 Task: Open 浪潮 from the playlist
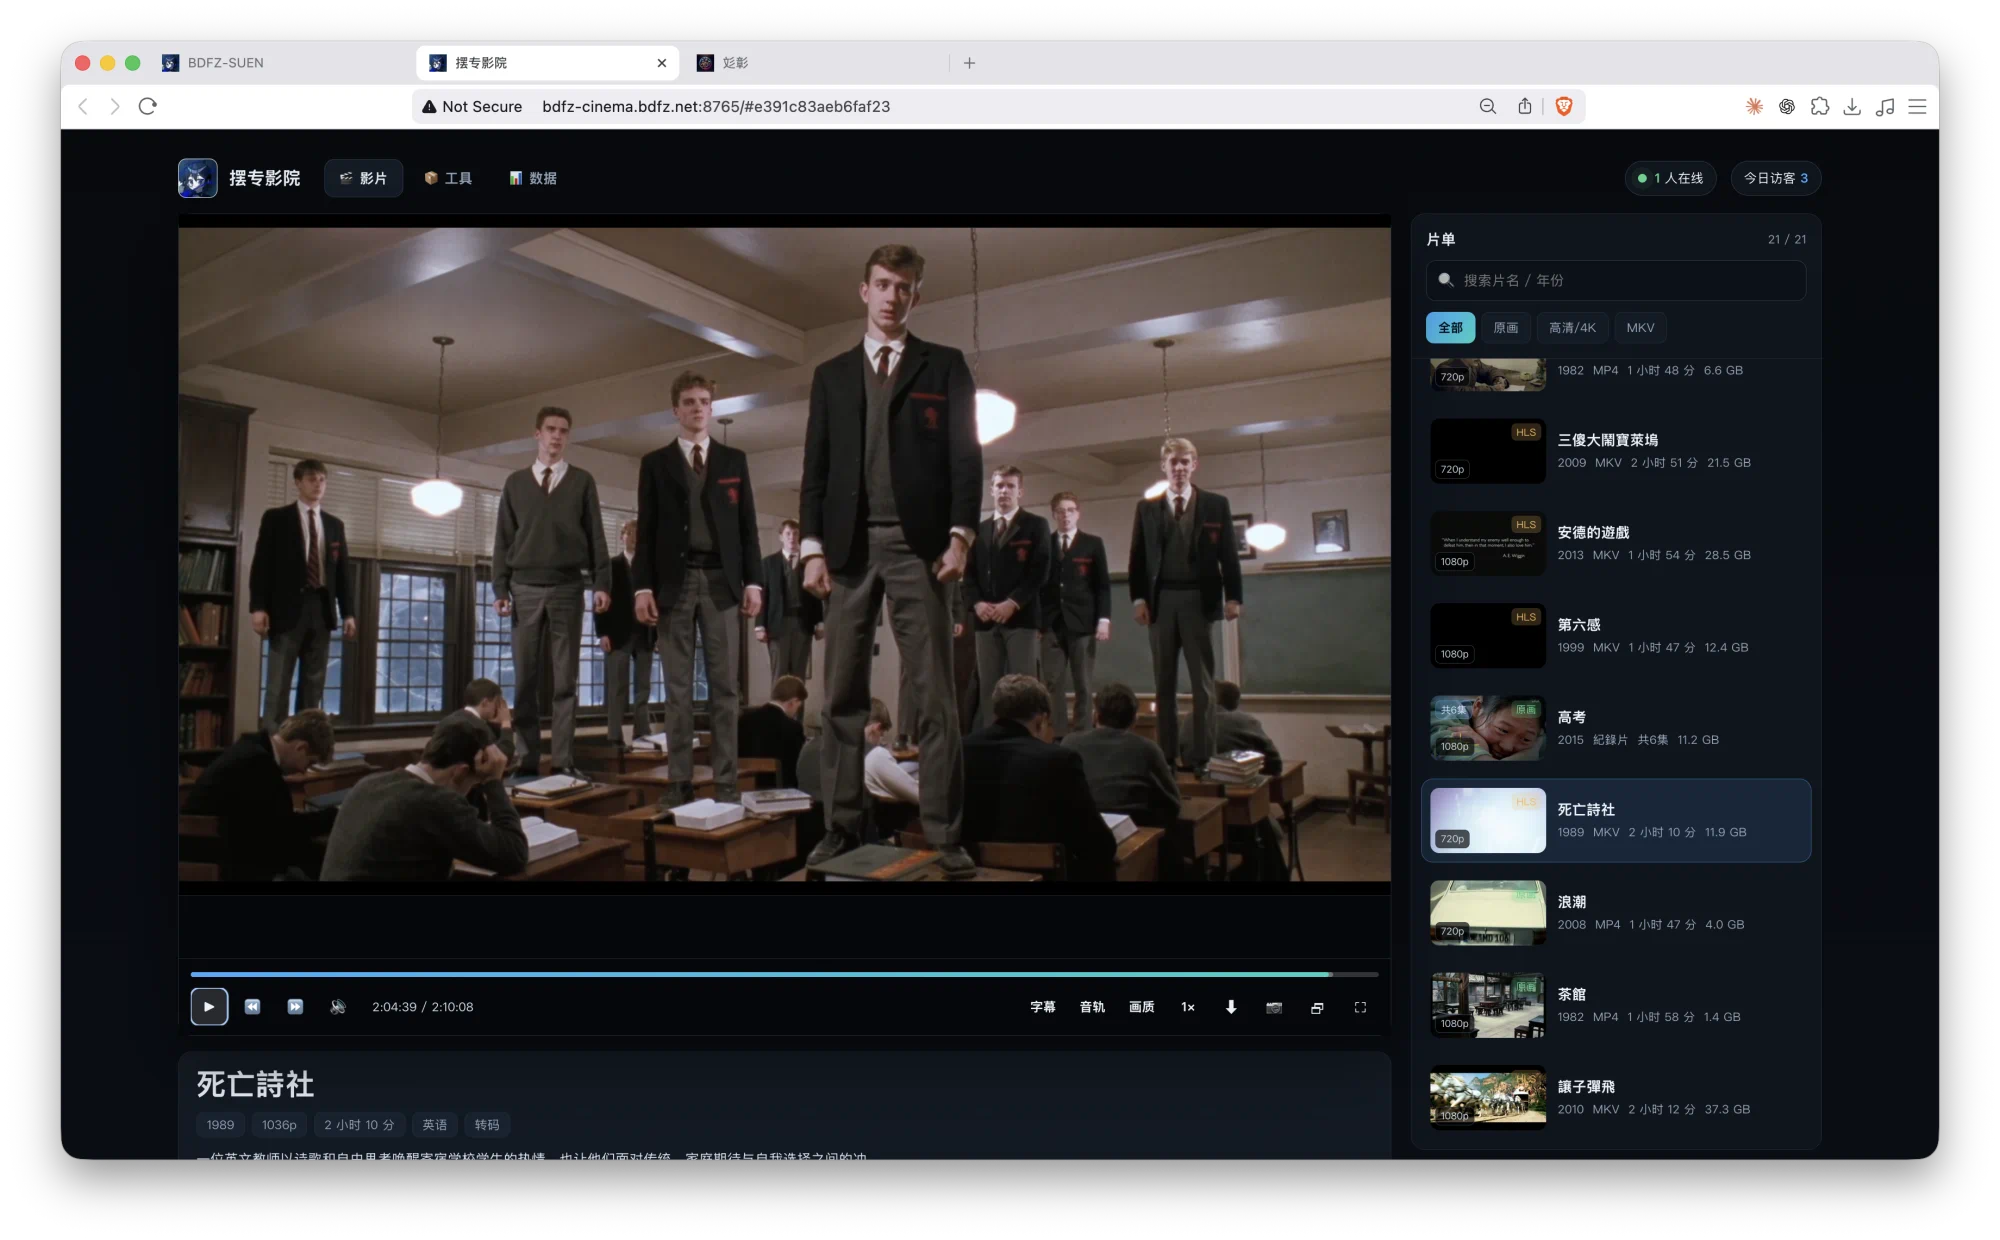pos(1616,913)
